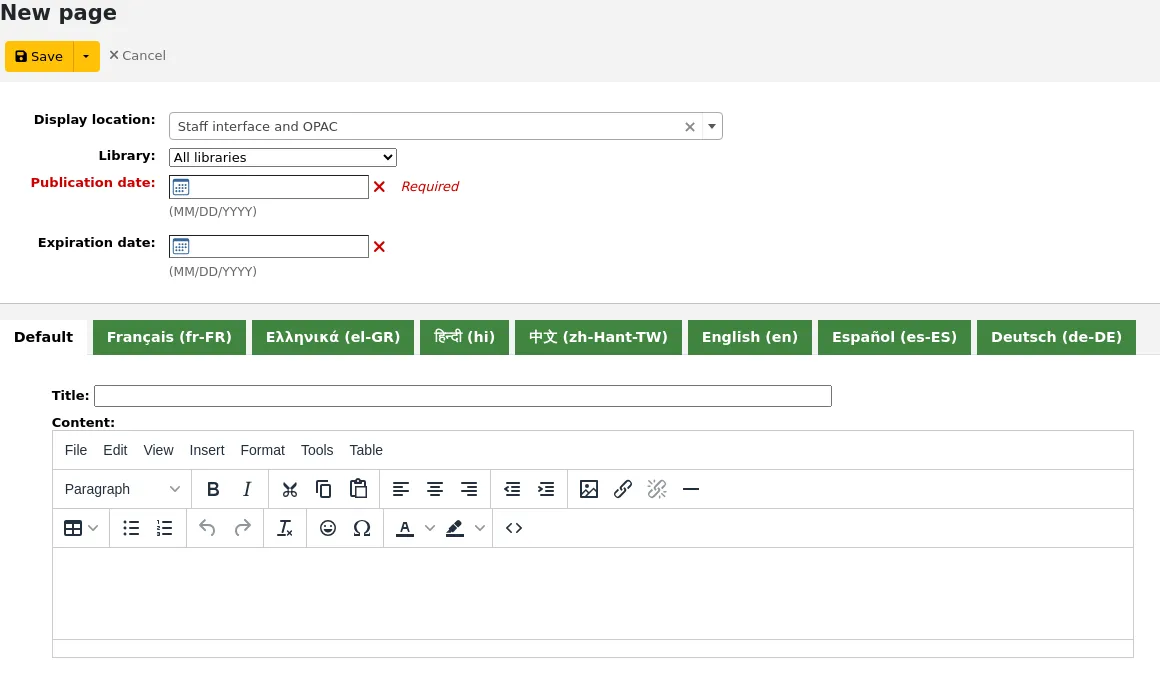Remove link with unlink icon
Viewport: 1160px width, 699px height.
657,489
